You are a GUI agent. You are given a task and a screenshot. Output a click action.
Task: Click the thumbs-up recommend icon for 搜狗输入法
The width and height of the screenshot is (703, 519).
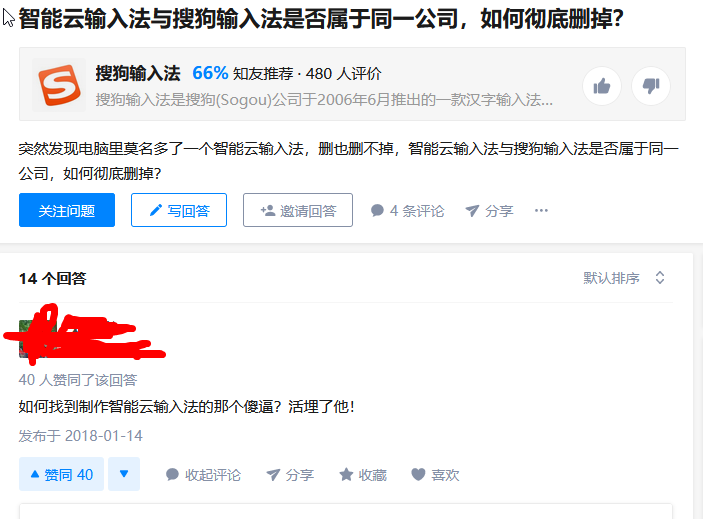tap(602, 86)
